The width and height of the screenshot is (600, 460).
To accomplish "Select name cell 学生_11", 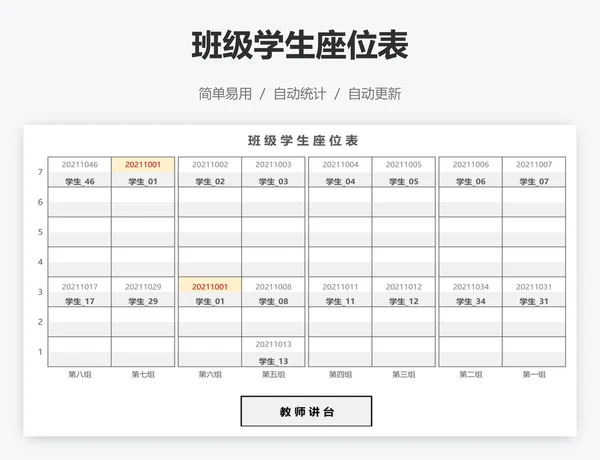I will pos(340,301).
